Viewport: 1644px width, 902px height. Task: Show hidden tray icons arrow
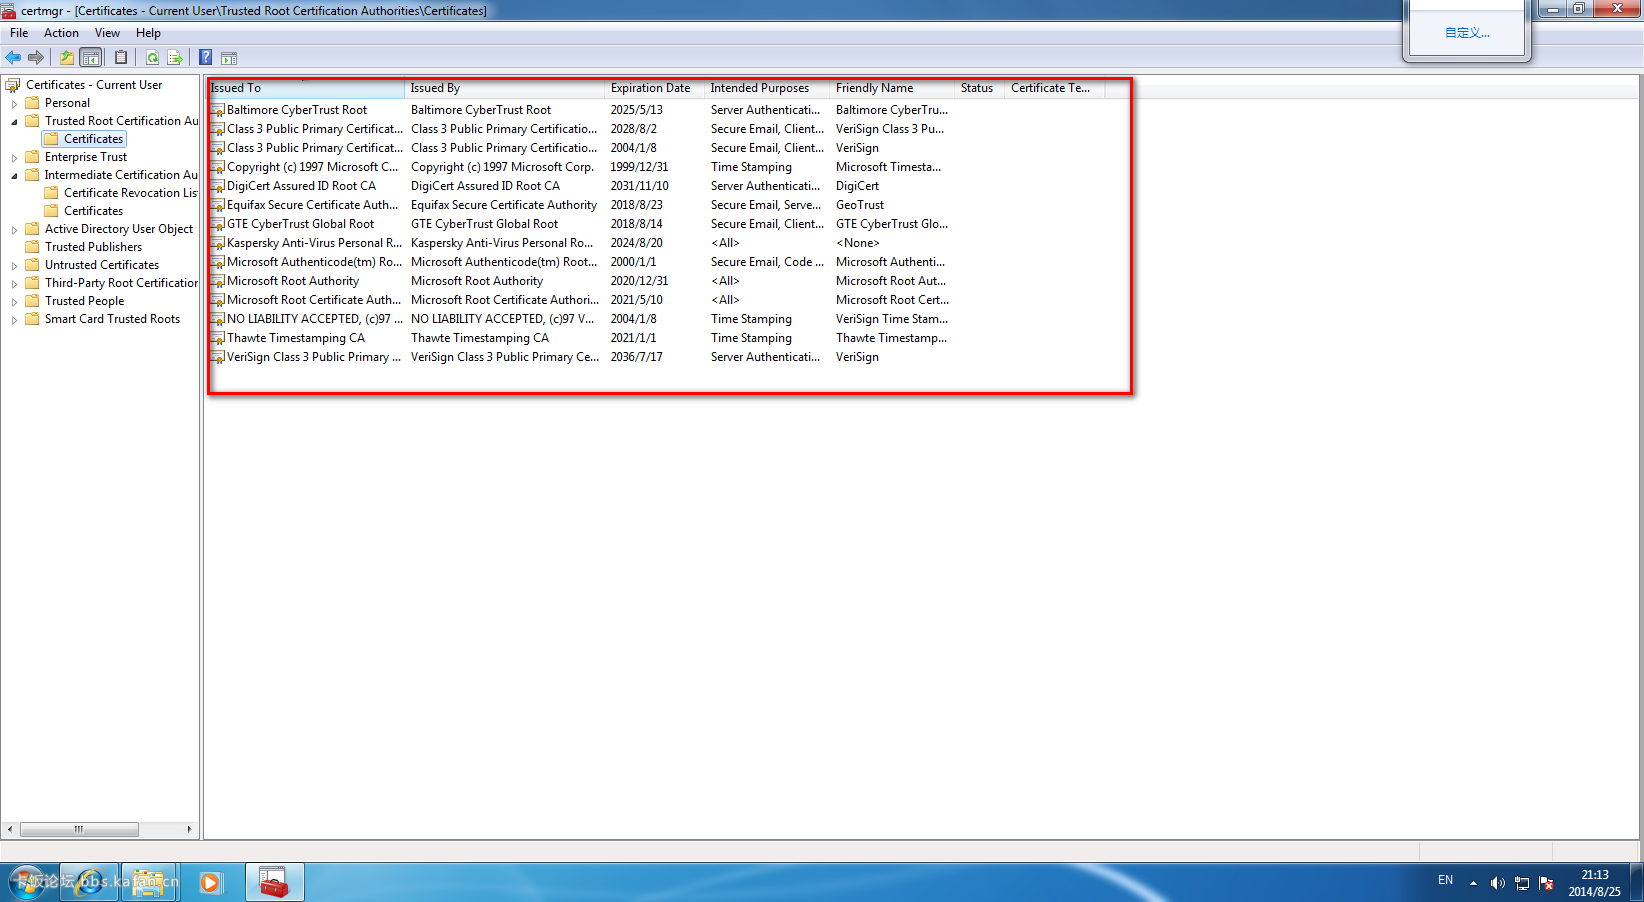point(1473,883)
